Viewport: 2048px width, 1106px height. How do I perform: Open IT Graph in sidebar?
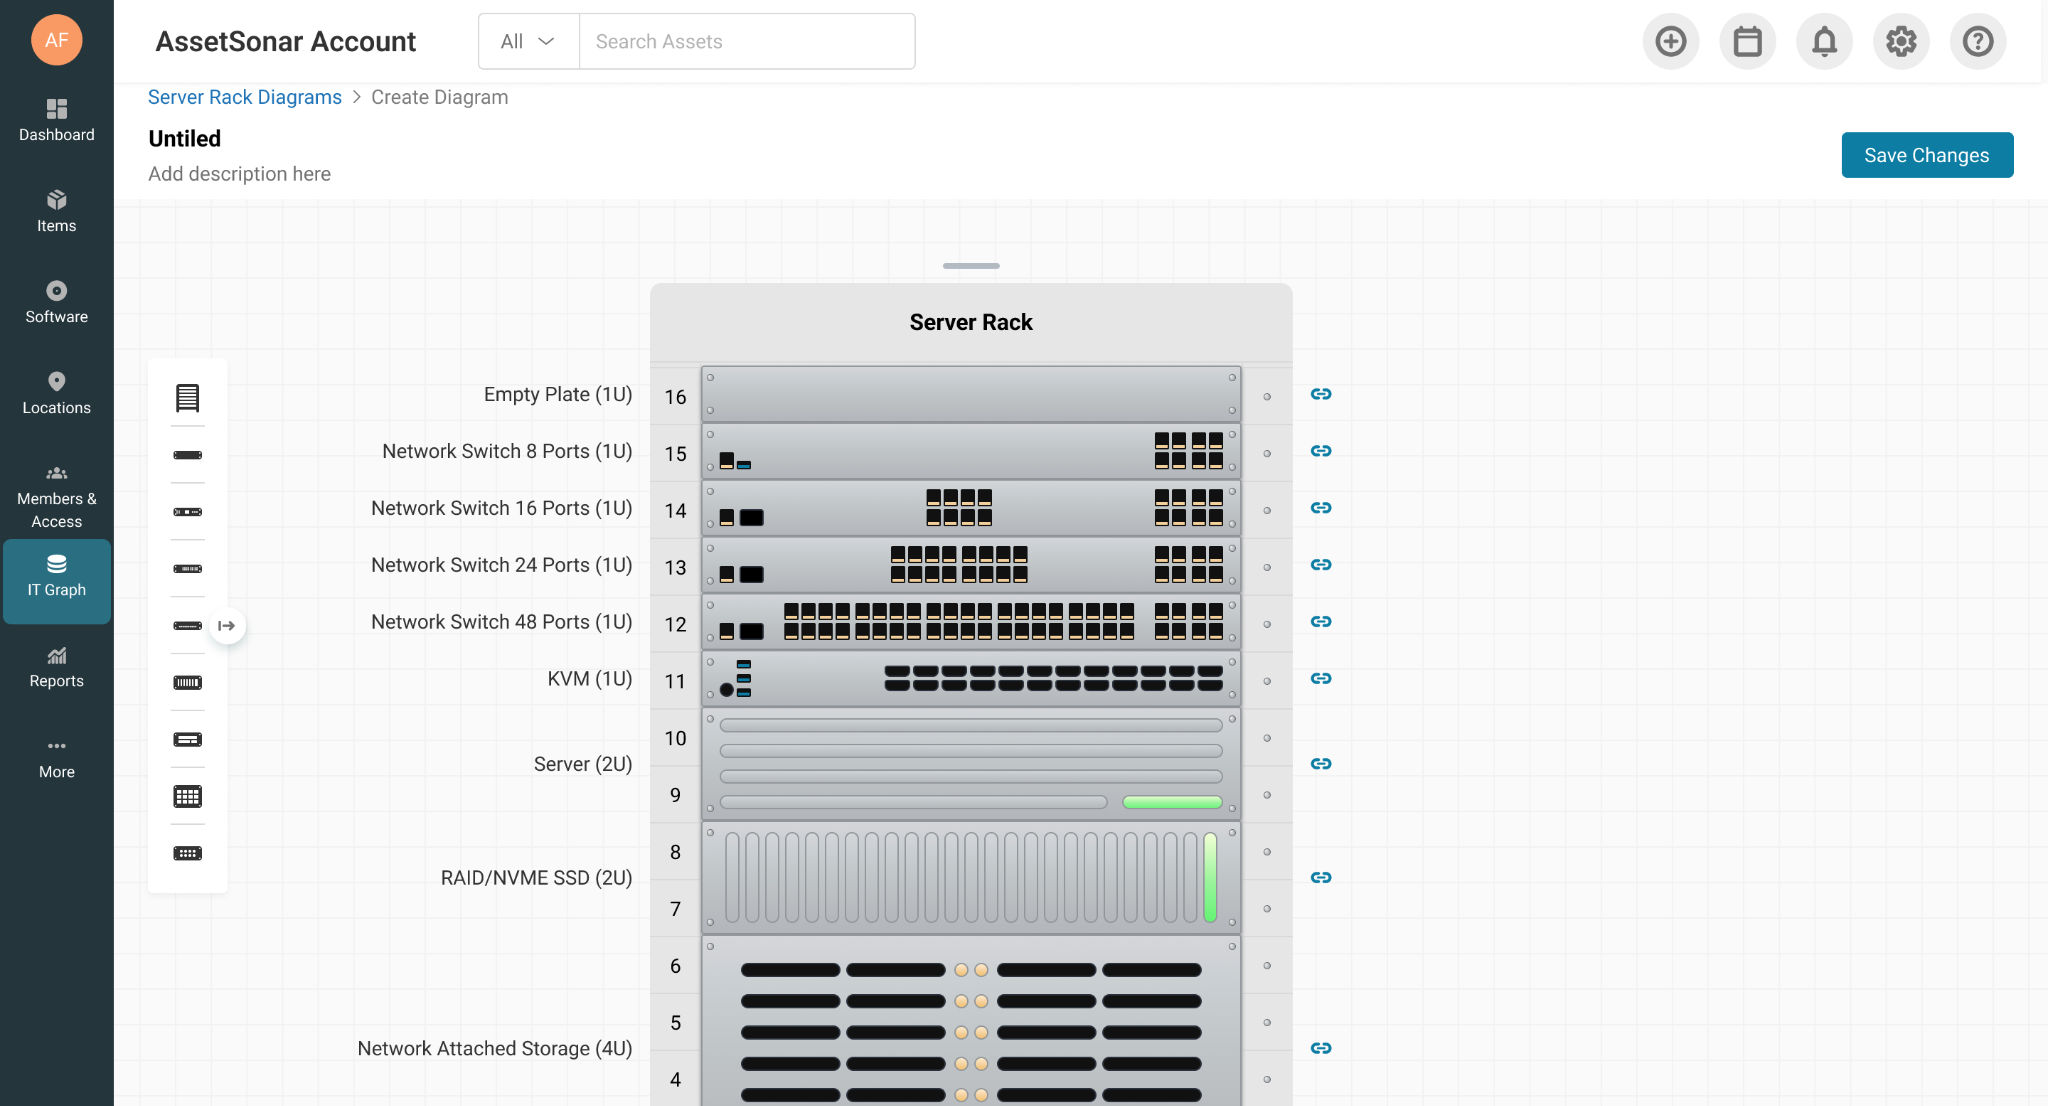pyautogui.click(x=57, y=582)
